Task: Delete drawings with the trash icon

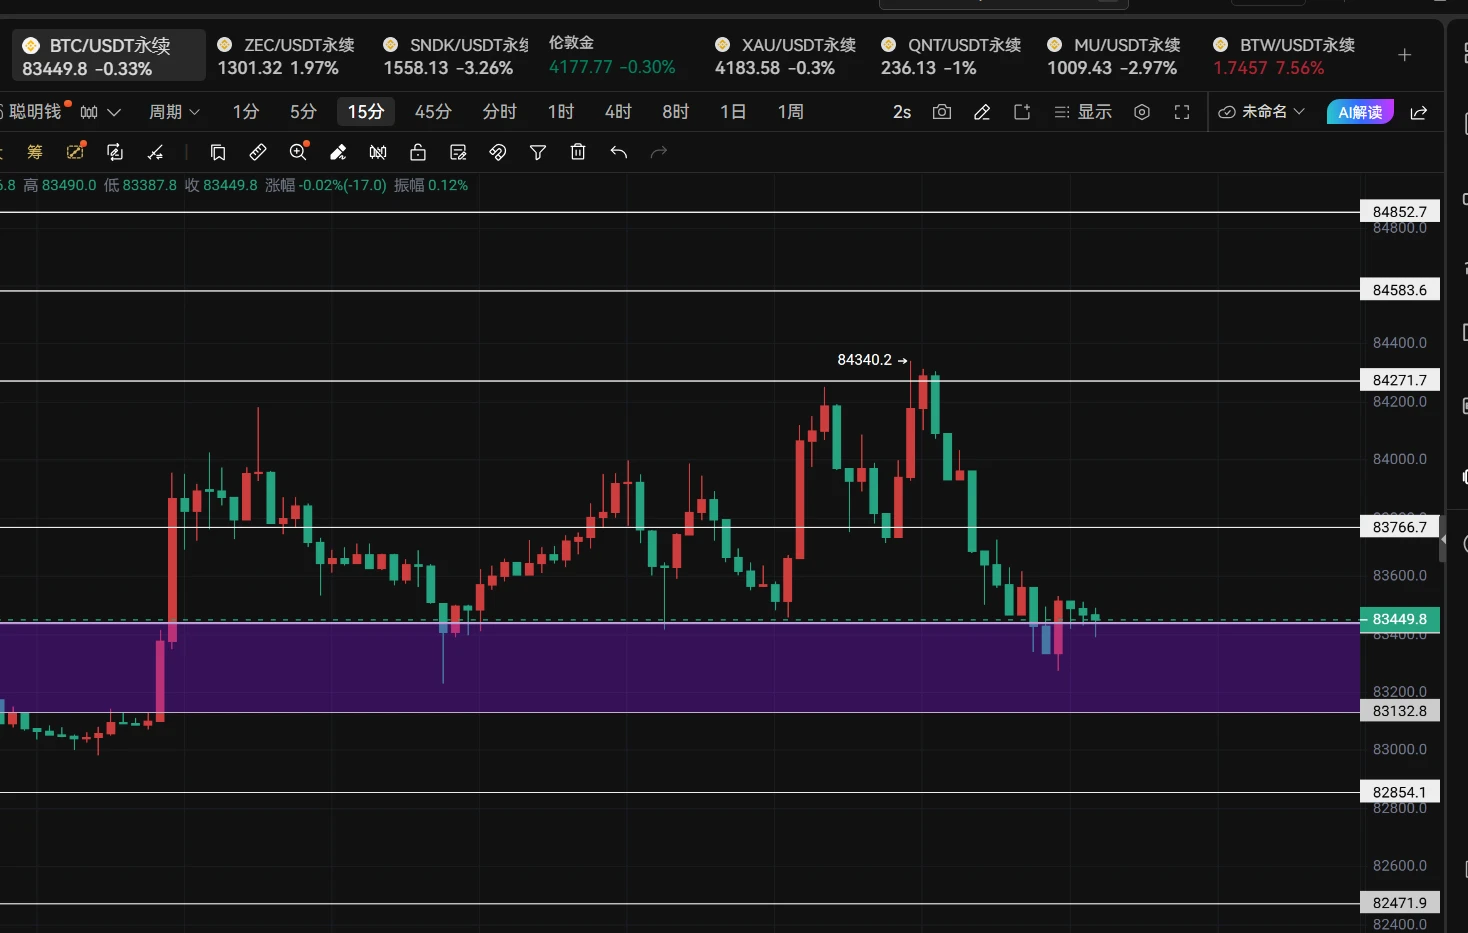Action: [x=578, y=152]
